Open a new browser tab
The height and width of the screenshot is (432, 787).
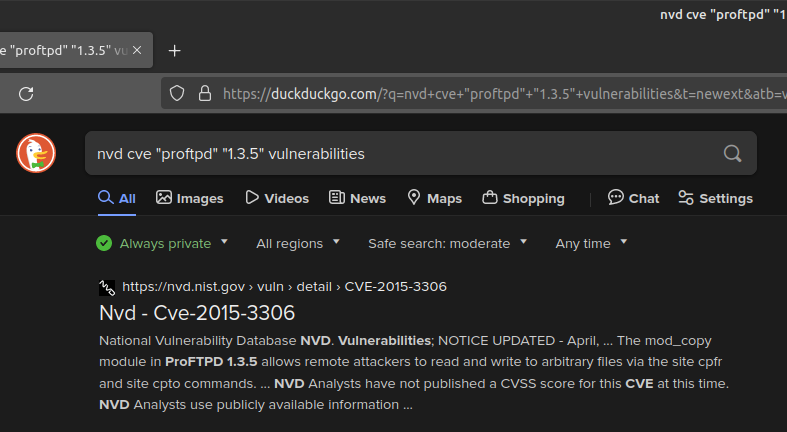(x=174, y=51)
